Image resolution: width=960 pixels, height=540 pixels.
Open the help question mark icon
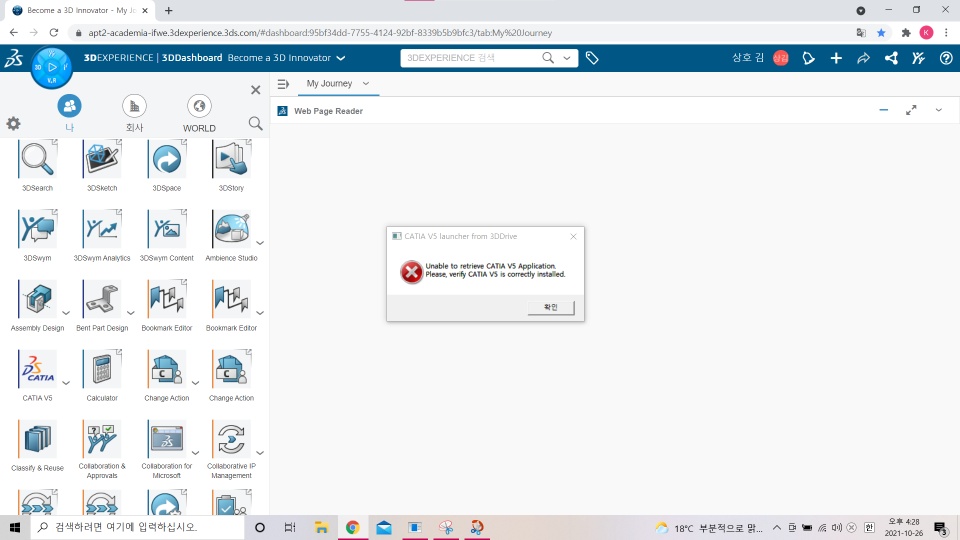pos(946,58)
